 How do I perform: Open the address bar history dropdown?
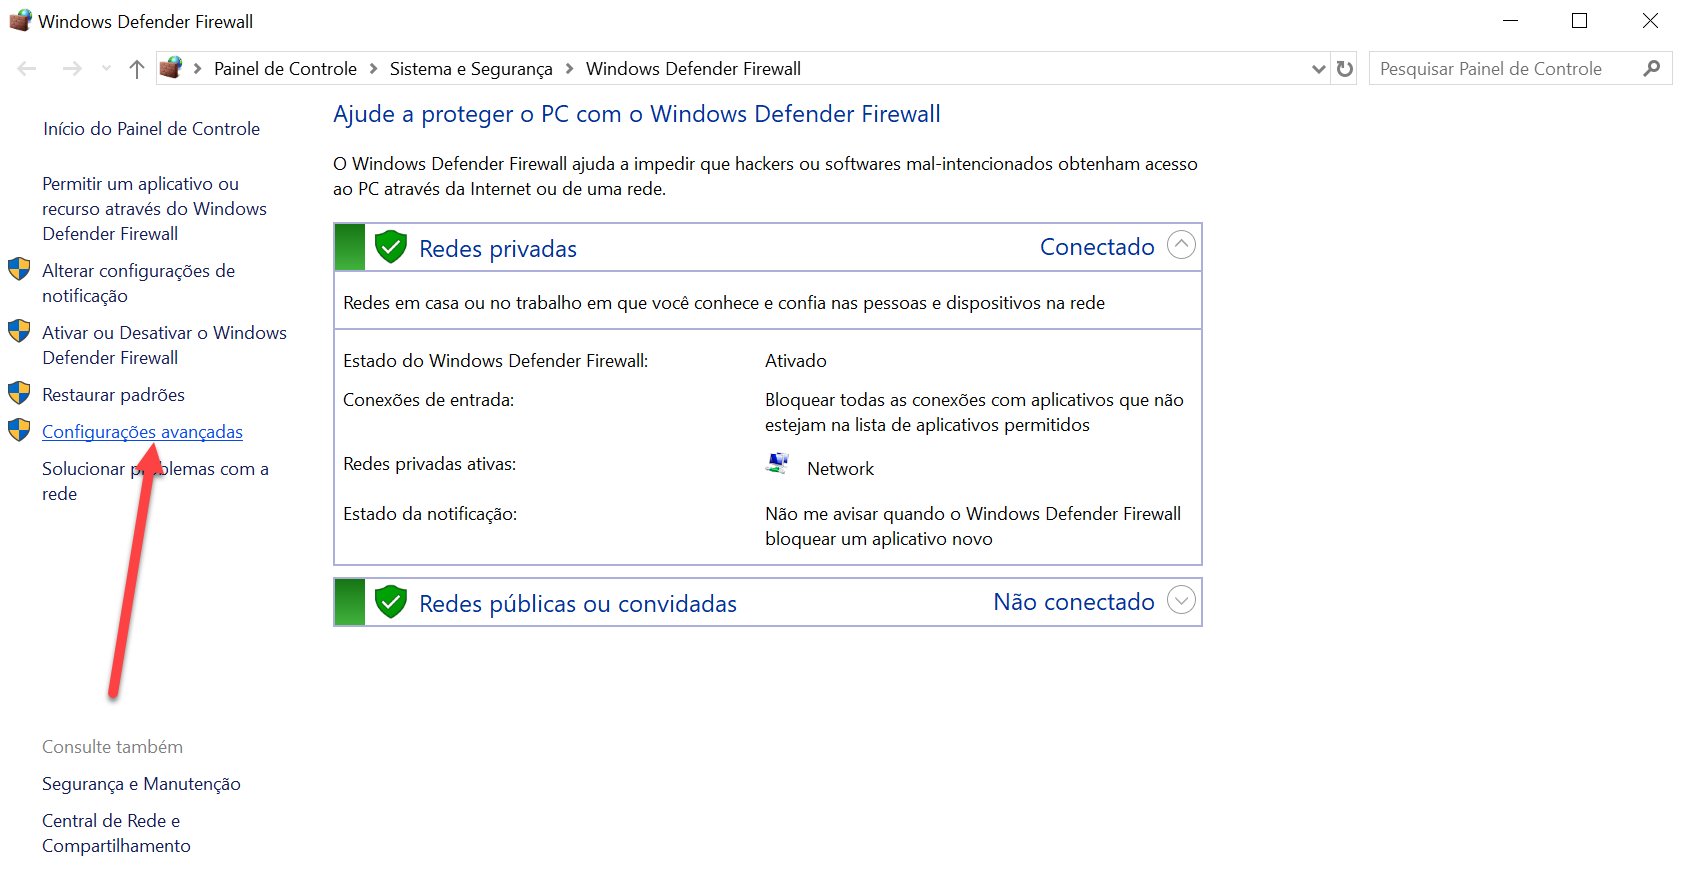[x=1318, y=69]
